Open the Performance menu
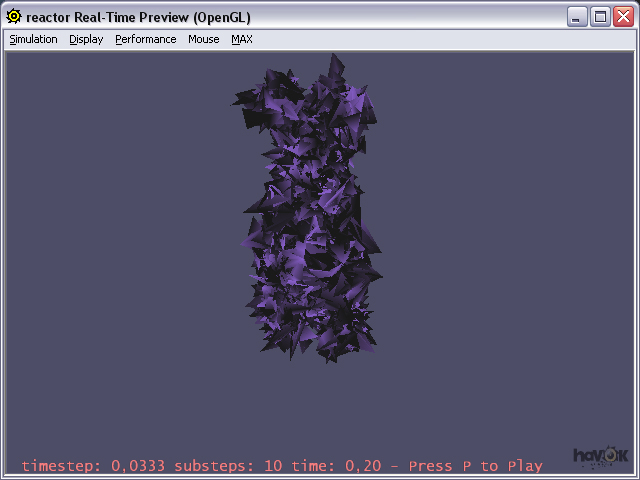 (146, 39)
